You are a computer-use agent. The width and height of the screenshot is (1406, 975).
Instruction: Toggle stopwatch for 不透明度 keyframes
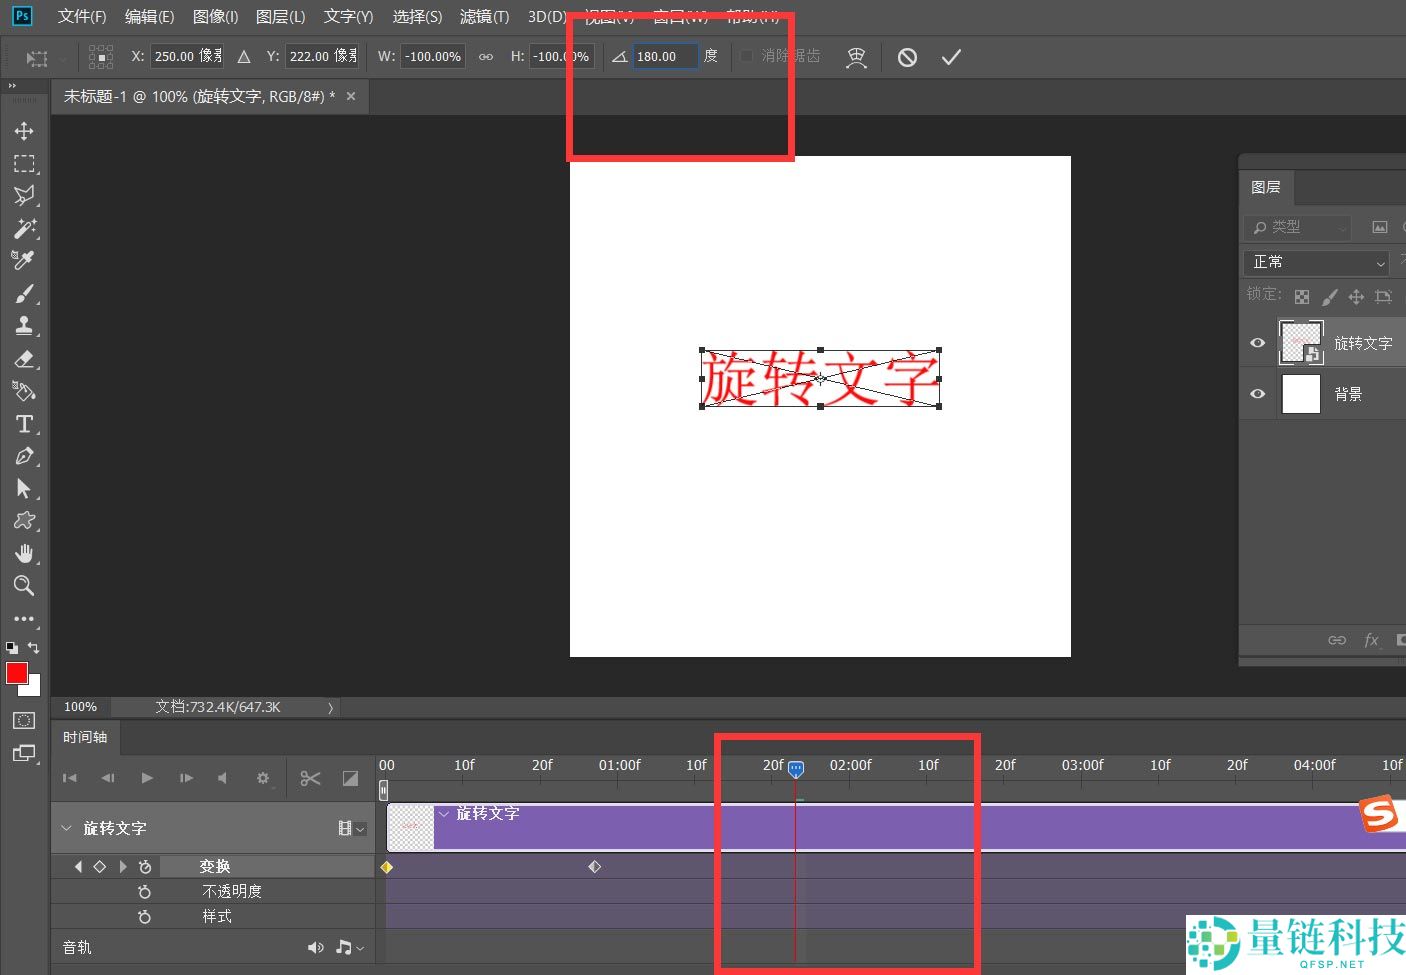[x=144, y=891]
